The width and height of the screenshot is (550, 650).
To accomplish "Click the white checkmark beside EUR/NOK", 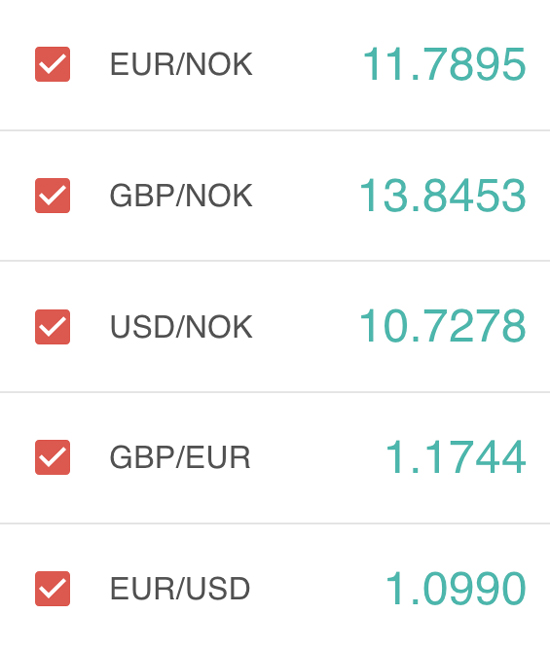I will pyautogui.click(x=52, y=64).
